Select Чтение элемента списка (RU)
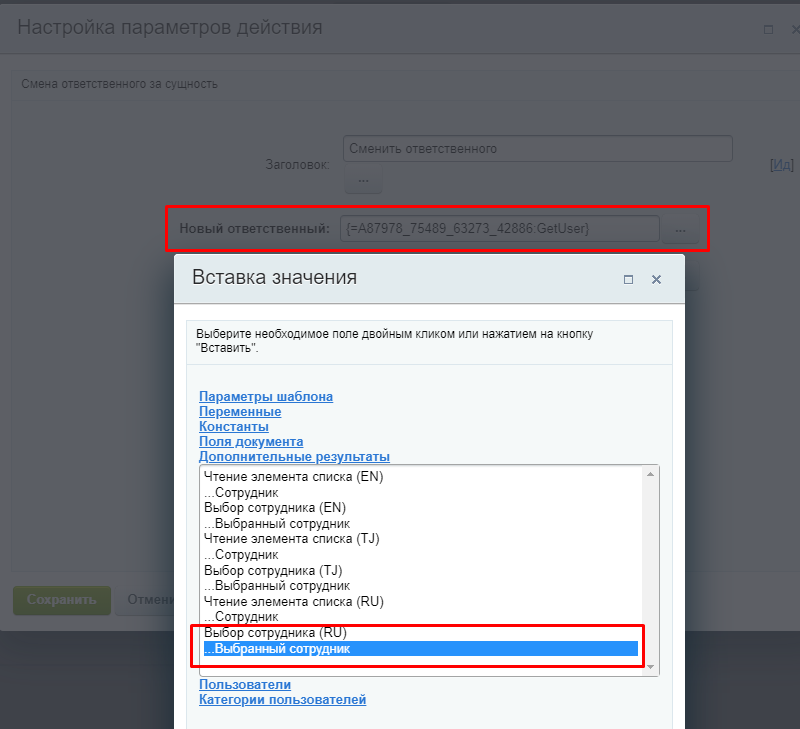Viewport: 800px width, 729px height. click(x=421, y=601)
